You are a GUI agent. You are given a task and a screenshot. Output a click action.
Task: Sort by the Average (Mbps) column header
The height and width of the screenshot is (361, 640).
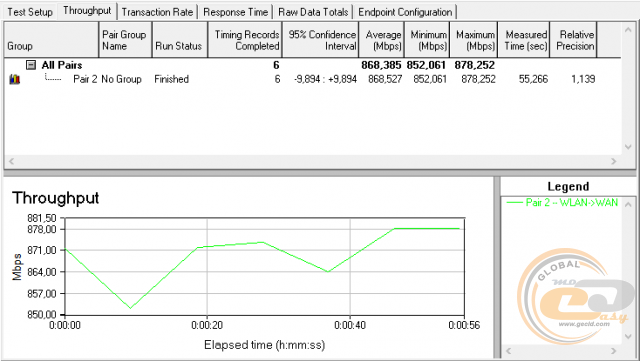(382, 40)
